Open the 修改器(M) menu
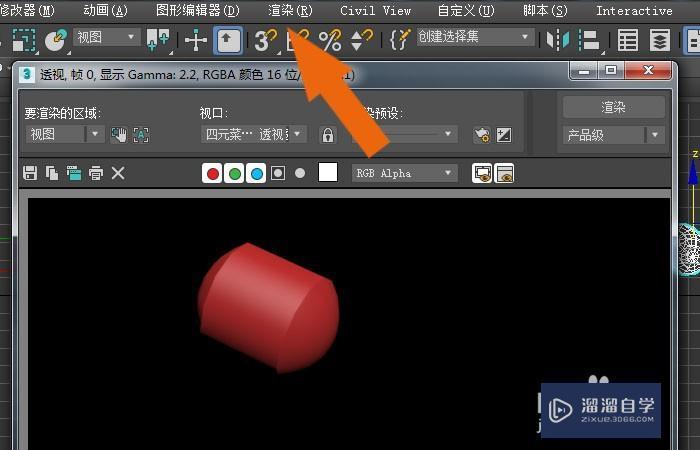Viewport: 700px width, 450px height. (x=27, y=10)
